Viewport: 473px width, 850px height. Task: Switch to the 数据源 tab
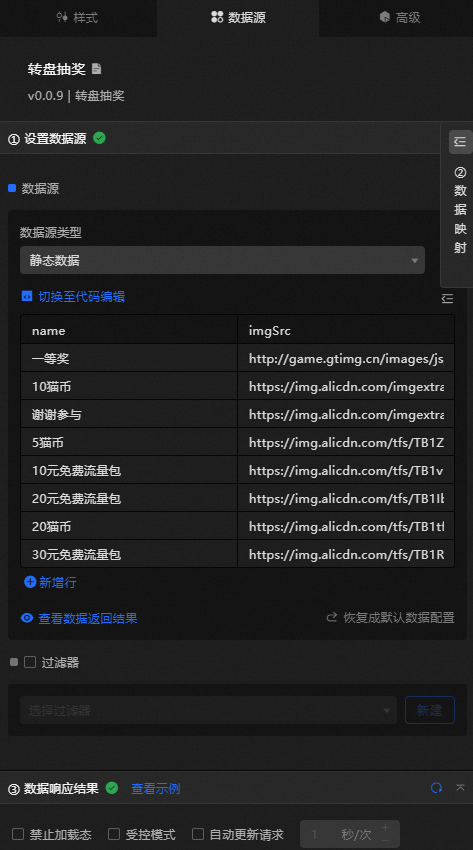coord(238,17)
